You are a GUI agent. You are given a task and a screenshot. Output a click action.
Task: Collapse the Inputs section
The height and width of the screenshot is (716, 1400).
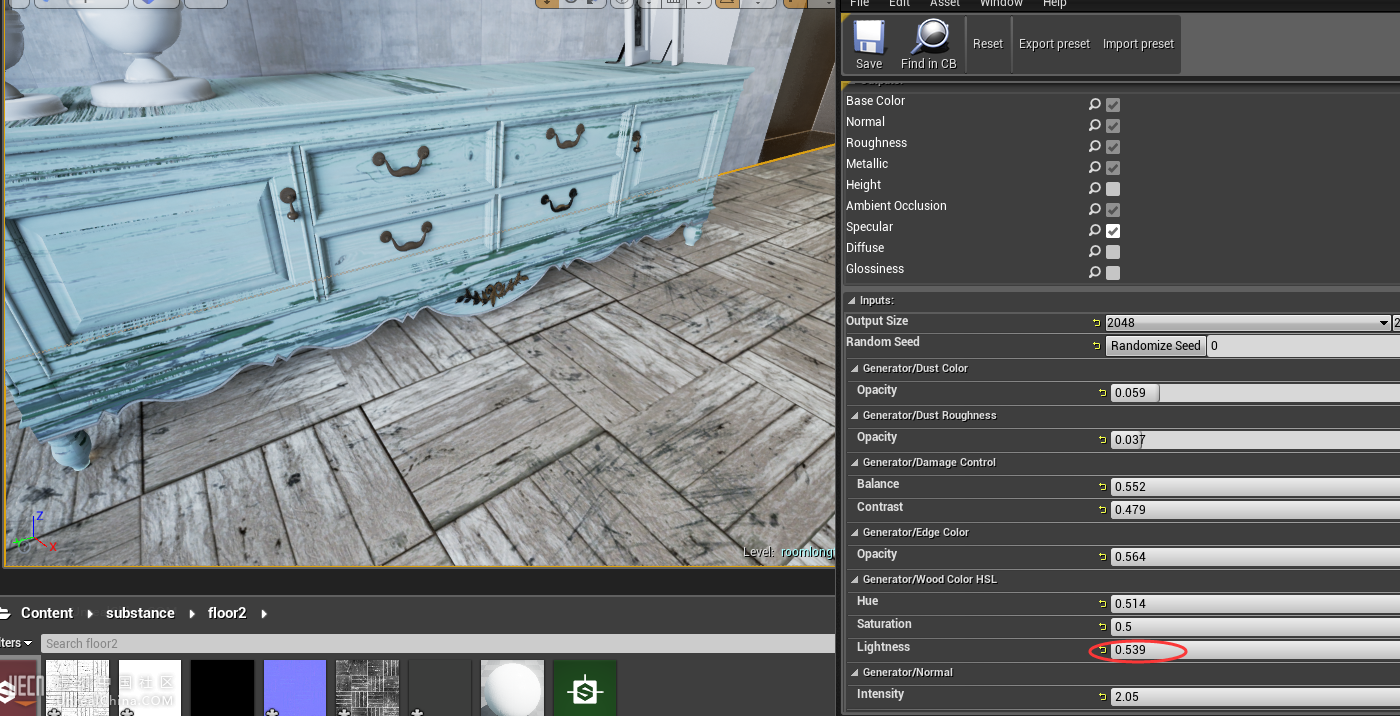(x=852, y=301)
